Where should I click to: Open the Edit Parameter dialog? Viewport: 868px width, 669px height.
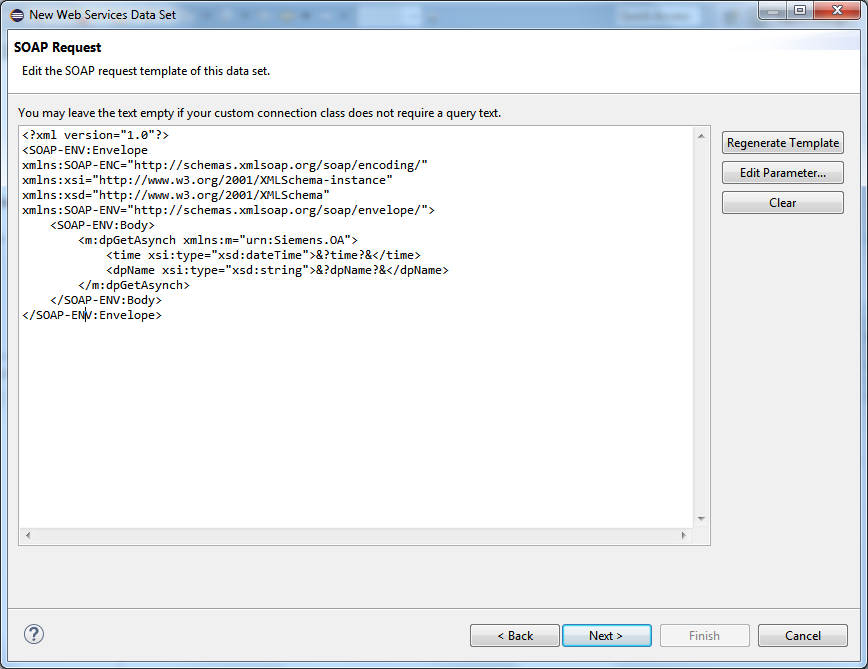pos(782,173)
